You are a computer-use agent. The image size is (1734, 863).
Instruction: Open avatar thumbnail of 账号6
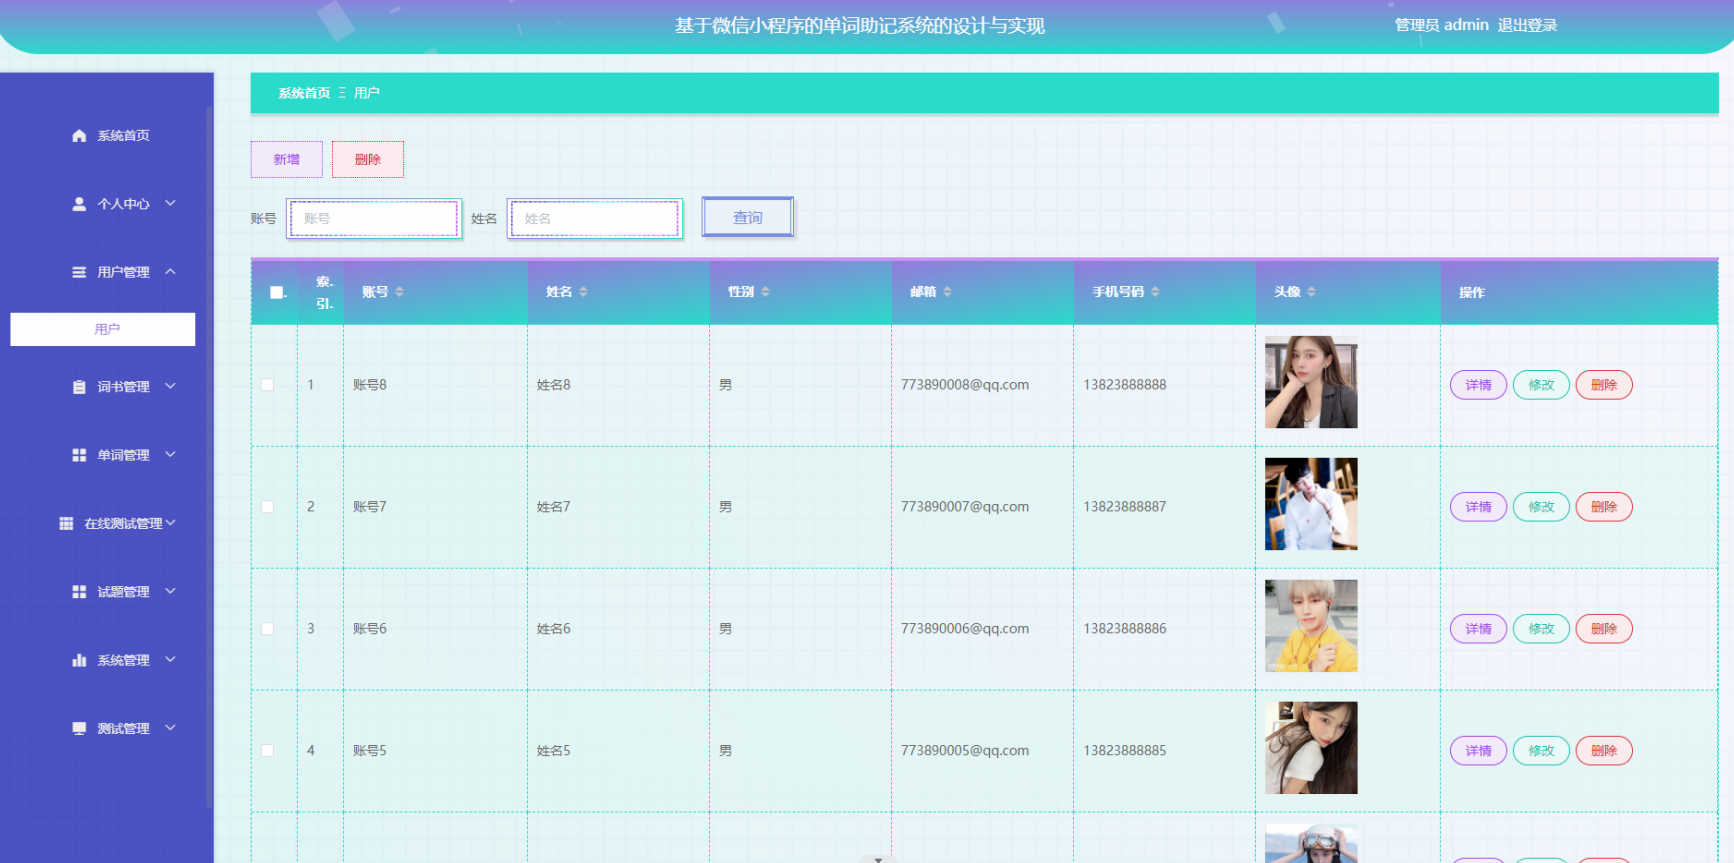[x=1311, y=626]
